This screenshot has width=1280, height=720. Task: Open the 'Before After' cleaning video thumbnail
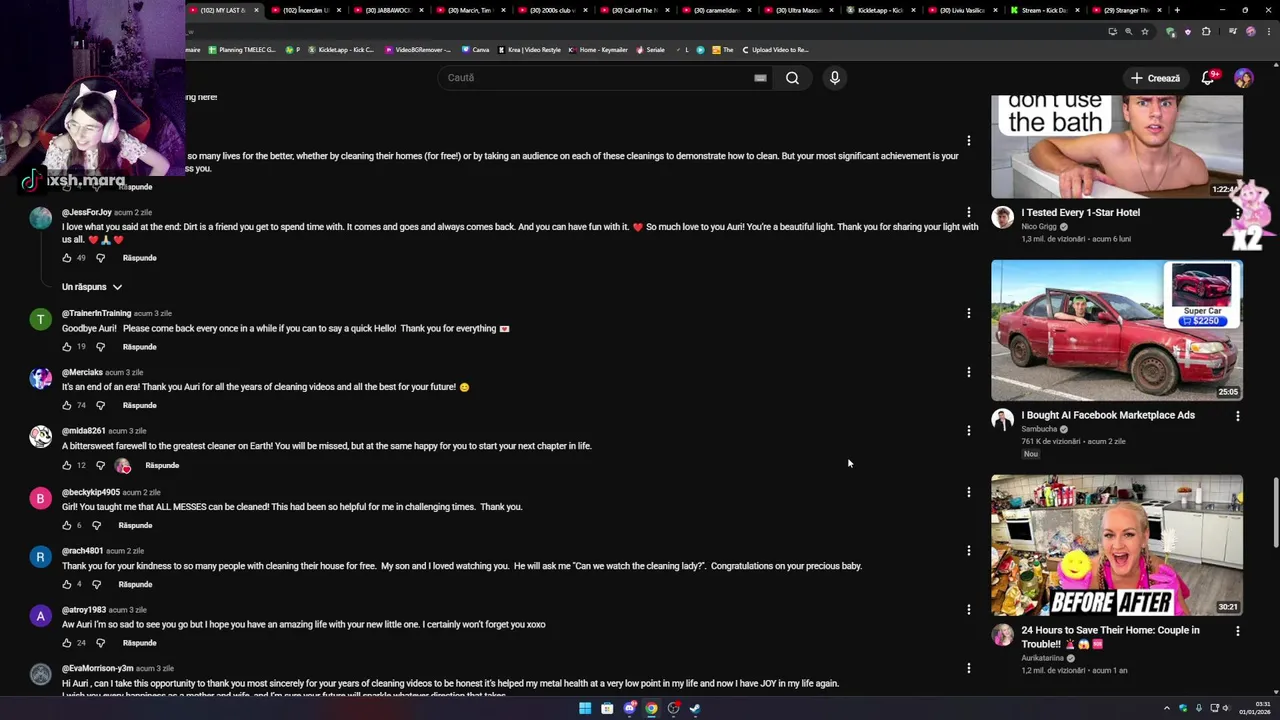tap(1117, 545)
